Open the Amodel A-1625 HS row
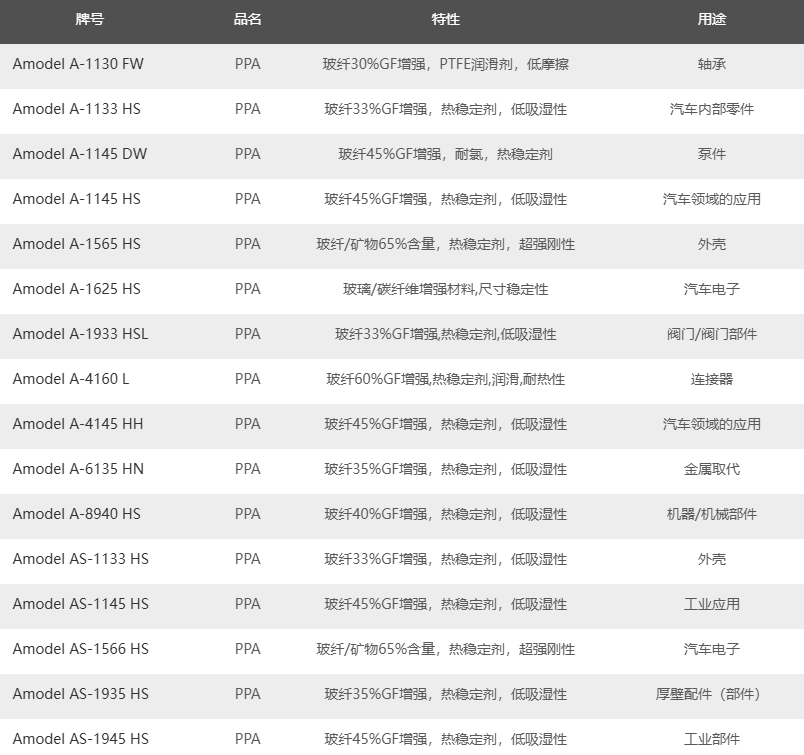The image size is (804, 755). point(76,289)
